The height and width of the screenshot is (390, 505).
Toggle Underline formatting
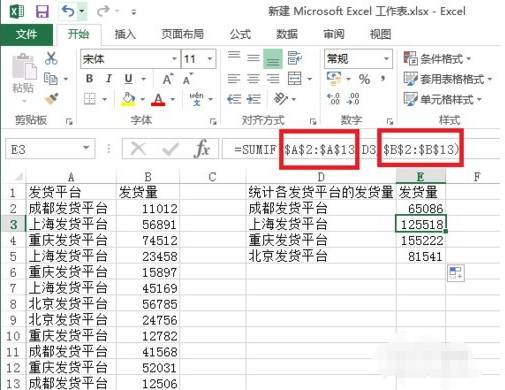(128, 79)
